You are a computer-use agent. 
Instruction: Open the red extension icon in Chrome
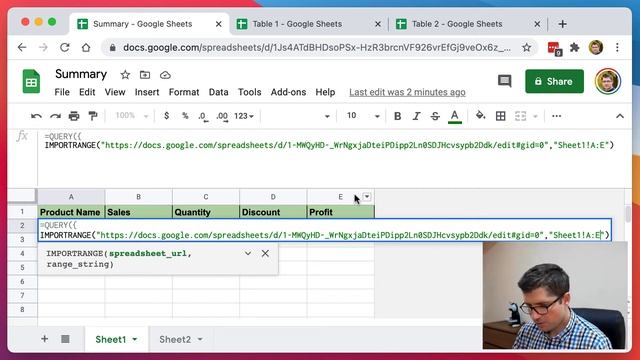tap(554, 48)
